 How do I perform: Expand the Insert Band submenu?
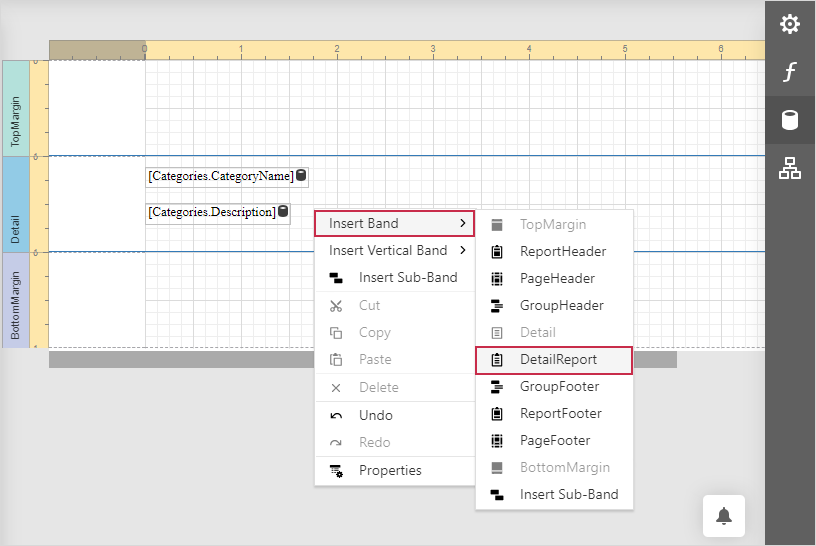tap(394, 223)
